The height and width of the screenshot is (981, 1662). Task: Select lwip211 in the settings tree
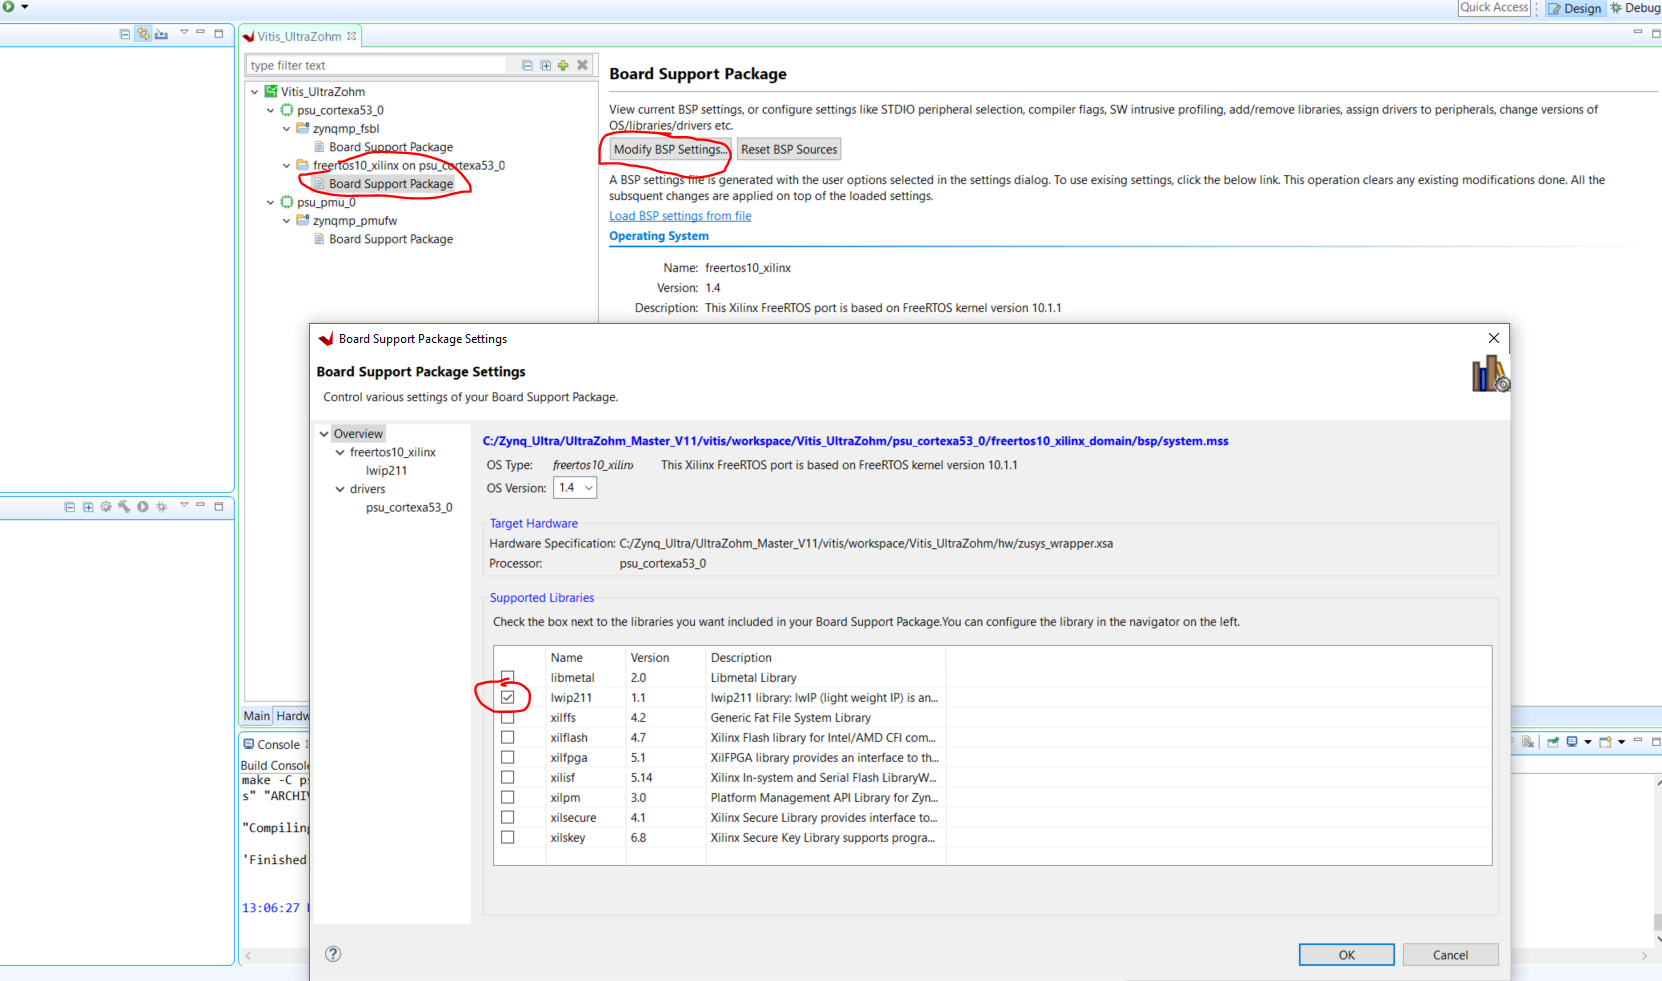pos(386,471)
